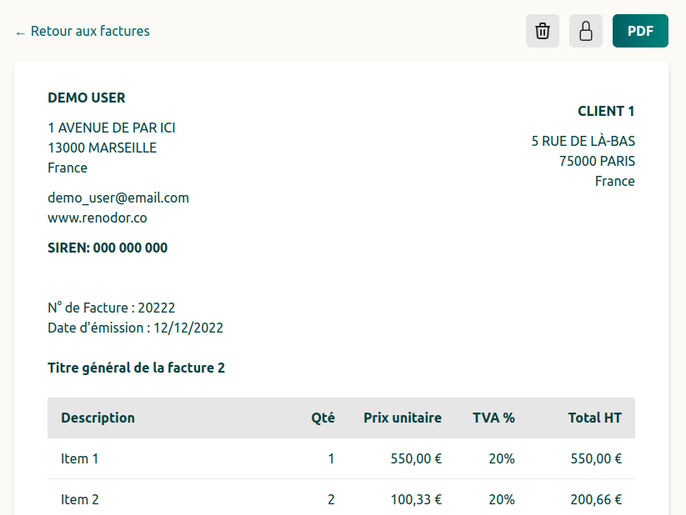
Task: Click the Prix unitaire column header
Action: (x=402, y=418)
